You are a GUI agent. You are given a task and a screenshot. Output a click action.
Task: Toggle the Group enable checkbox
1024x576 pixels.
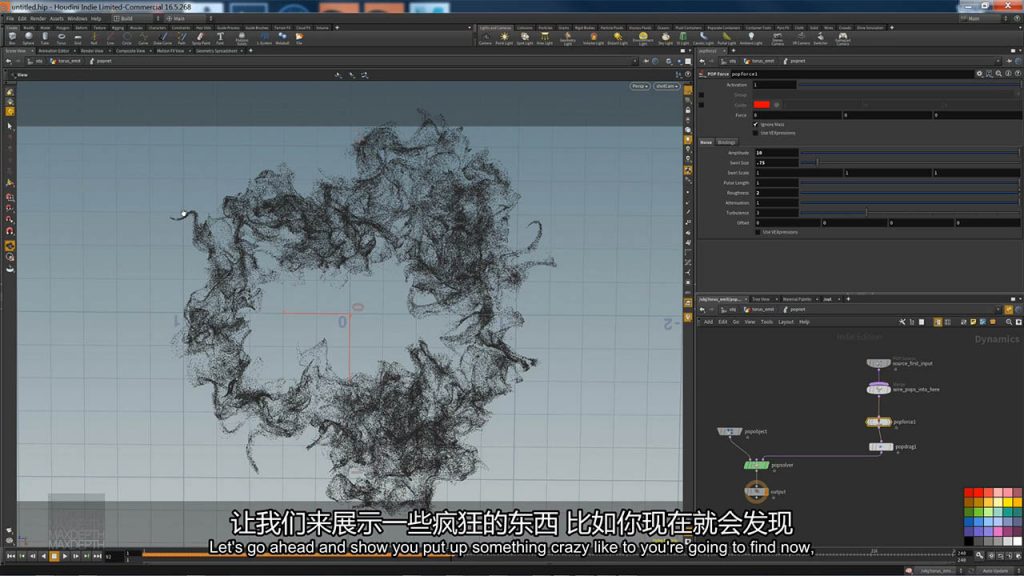(x=701, y=95)
